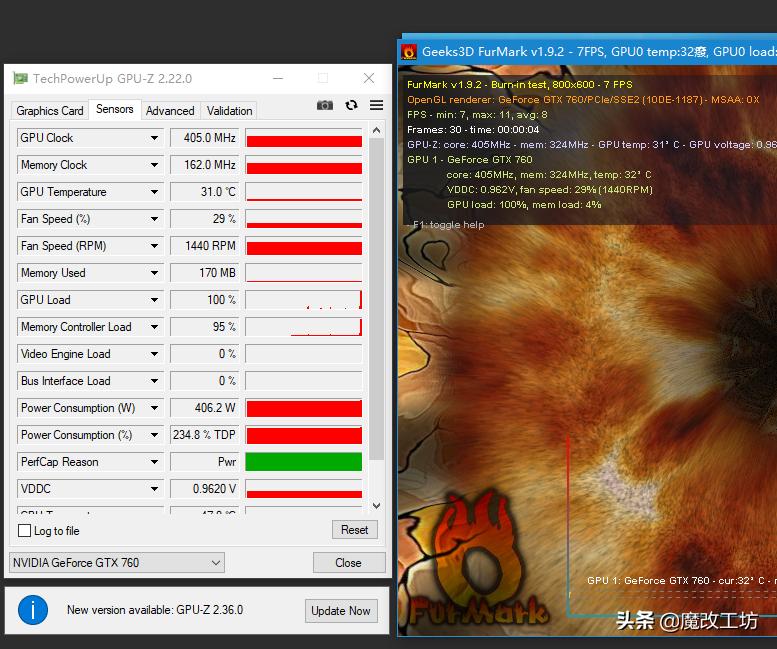
Task: Click the FurMark window title bar
Action: pyautogui.click(x=587, y=52)
